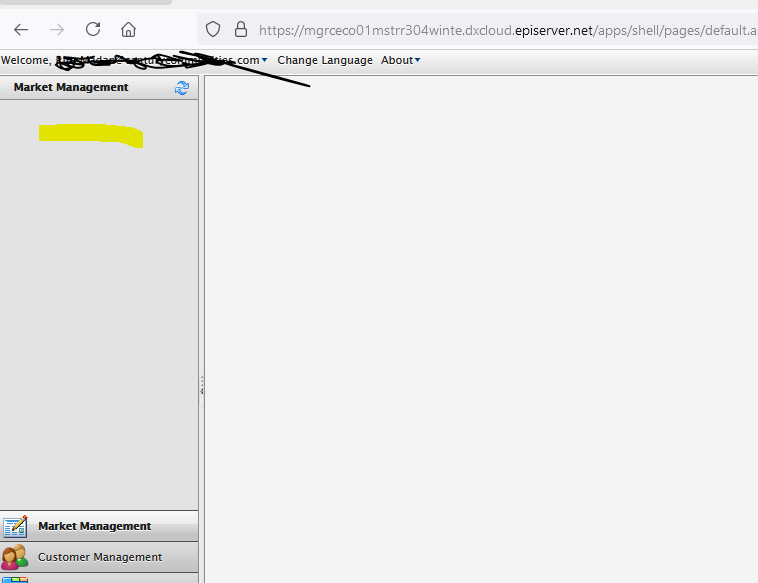The width and height of the screenshot is (758, 583).
Task: Go back using the browser back arrow
Action: (21, 30)
